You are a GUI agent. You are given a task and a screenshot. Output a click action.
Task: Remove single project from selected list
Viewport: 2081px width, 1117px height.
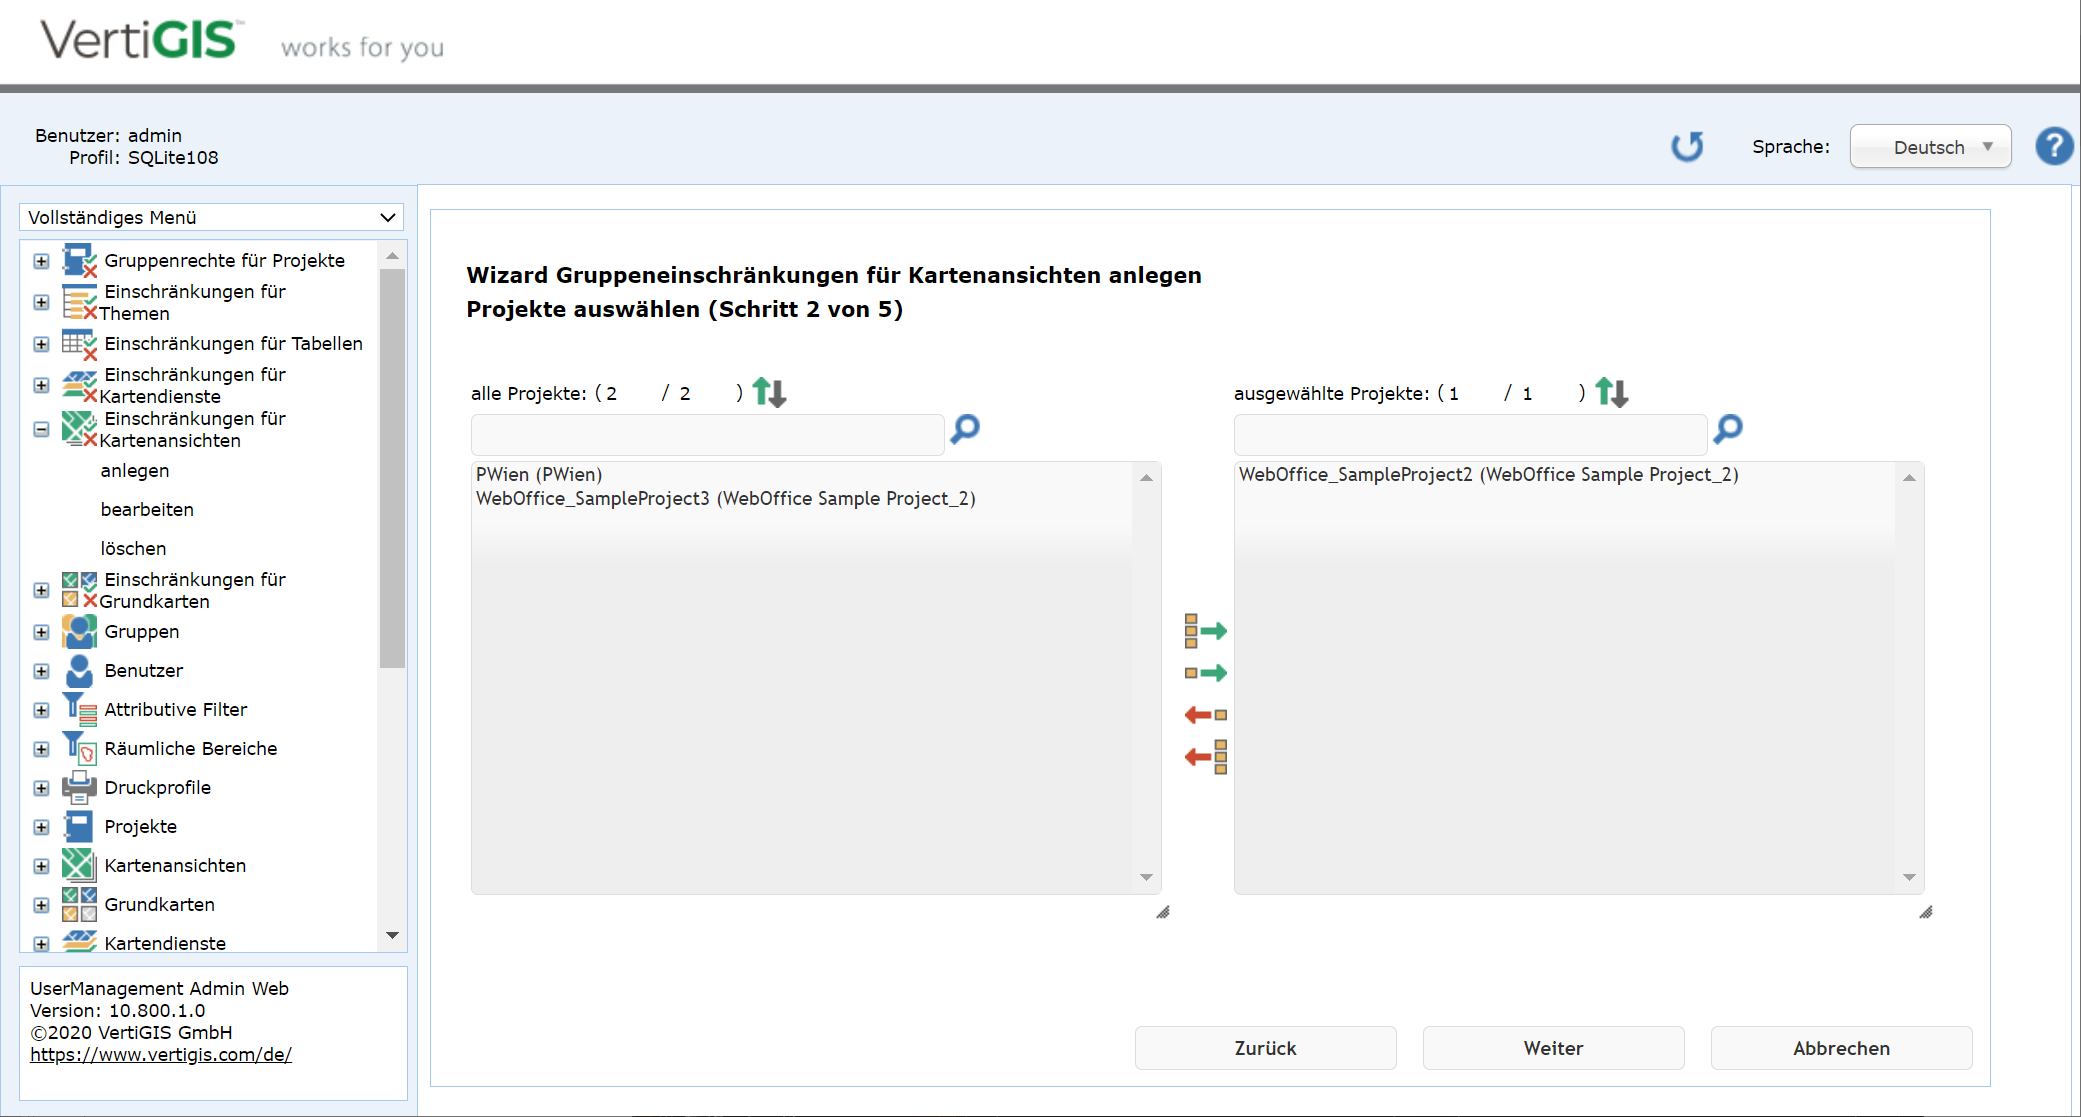click(1205, 715)
